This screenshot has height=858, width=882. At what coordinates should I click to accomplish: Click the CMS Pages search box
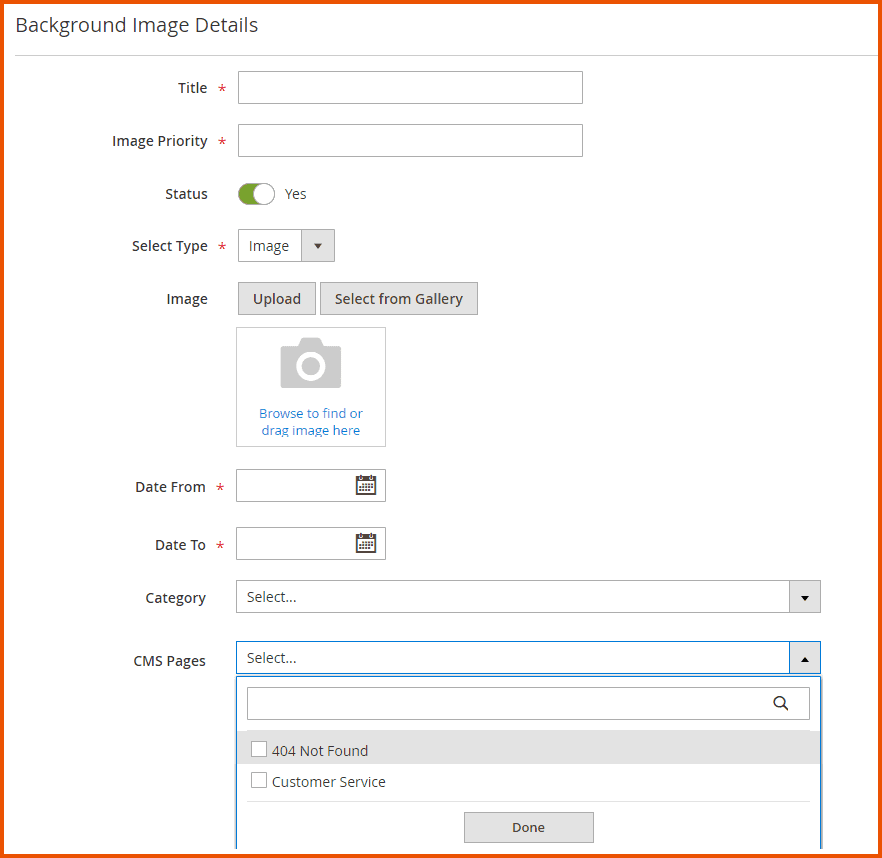click(505, 703)
